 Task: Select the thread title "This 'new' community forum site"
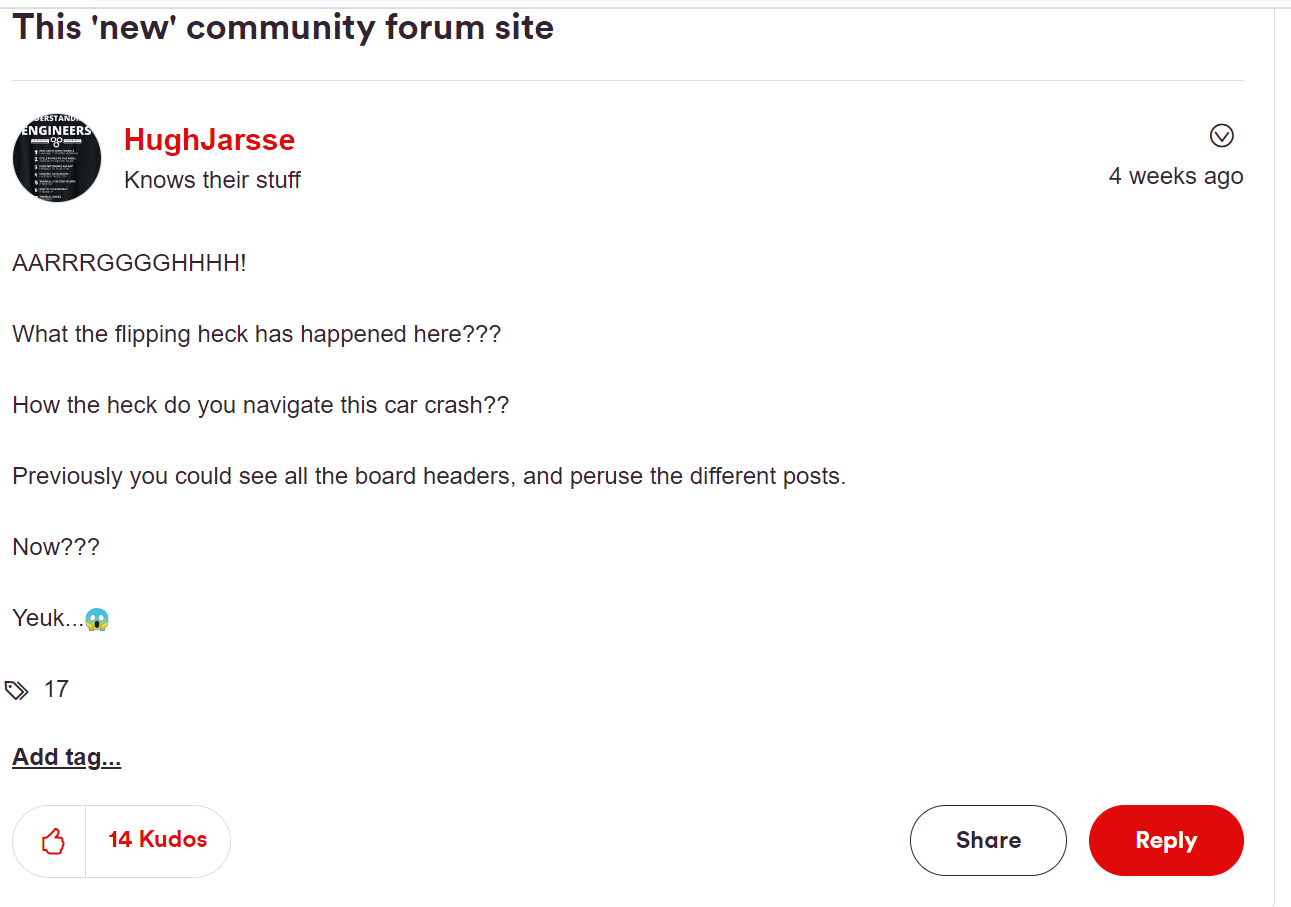point(283,27)
